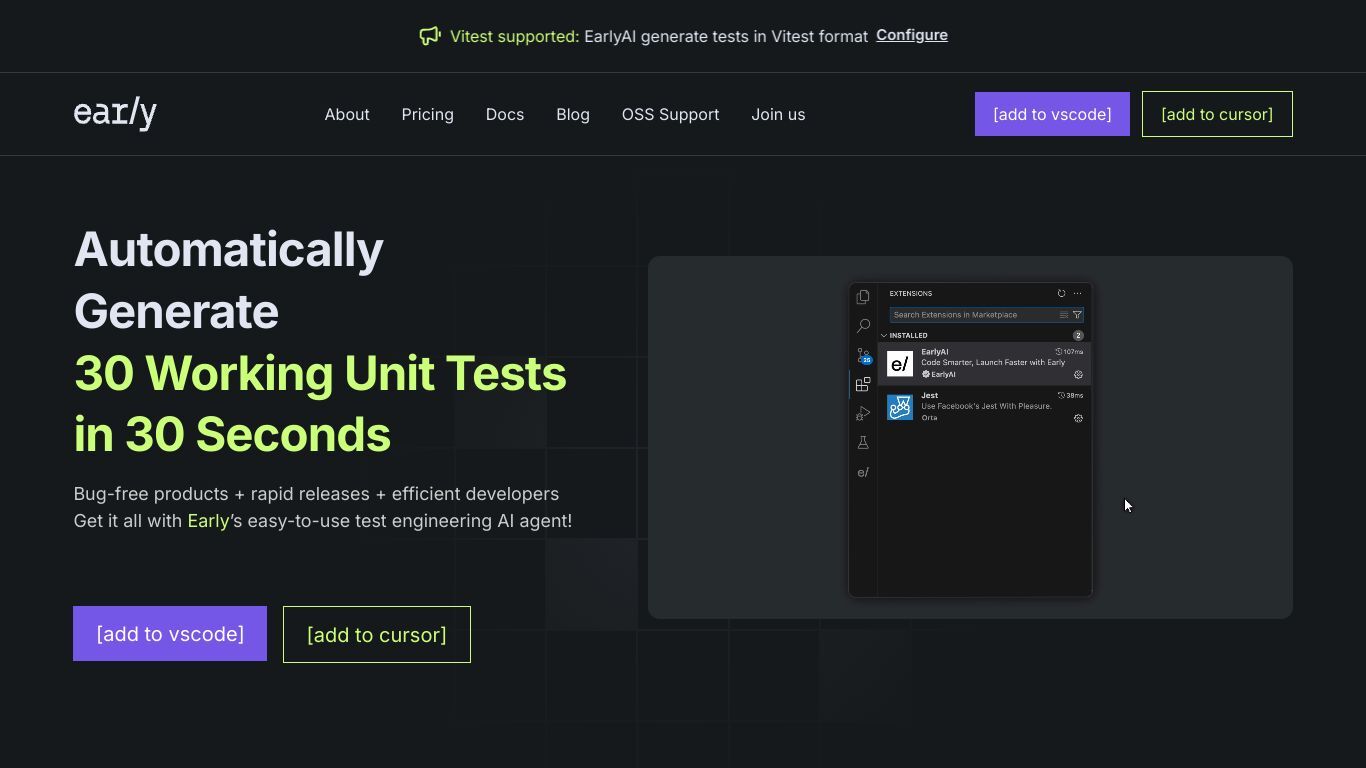Image resolution: width=1366 pixels, height=768 pixels.
Task: Click the 38ms activation time for Jest
Action: click(x=1070, y=396)
